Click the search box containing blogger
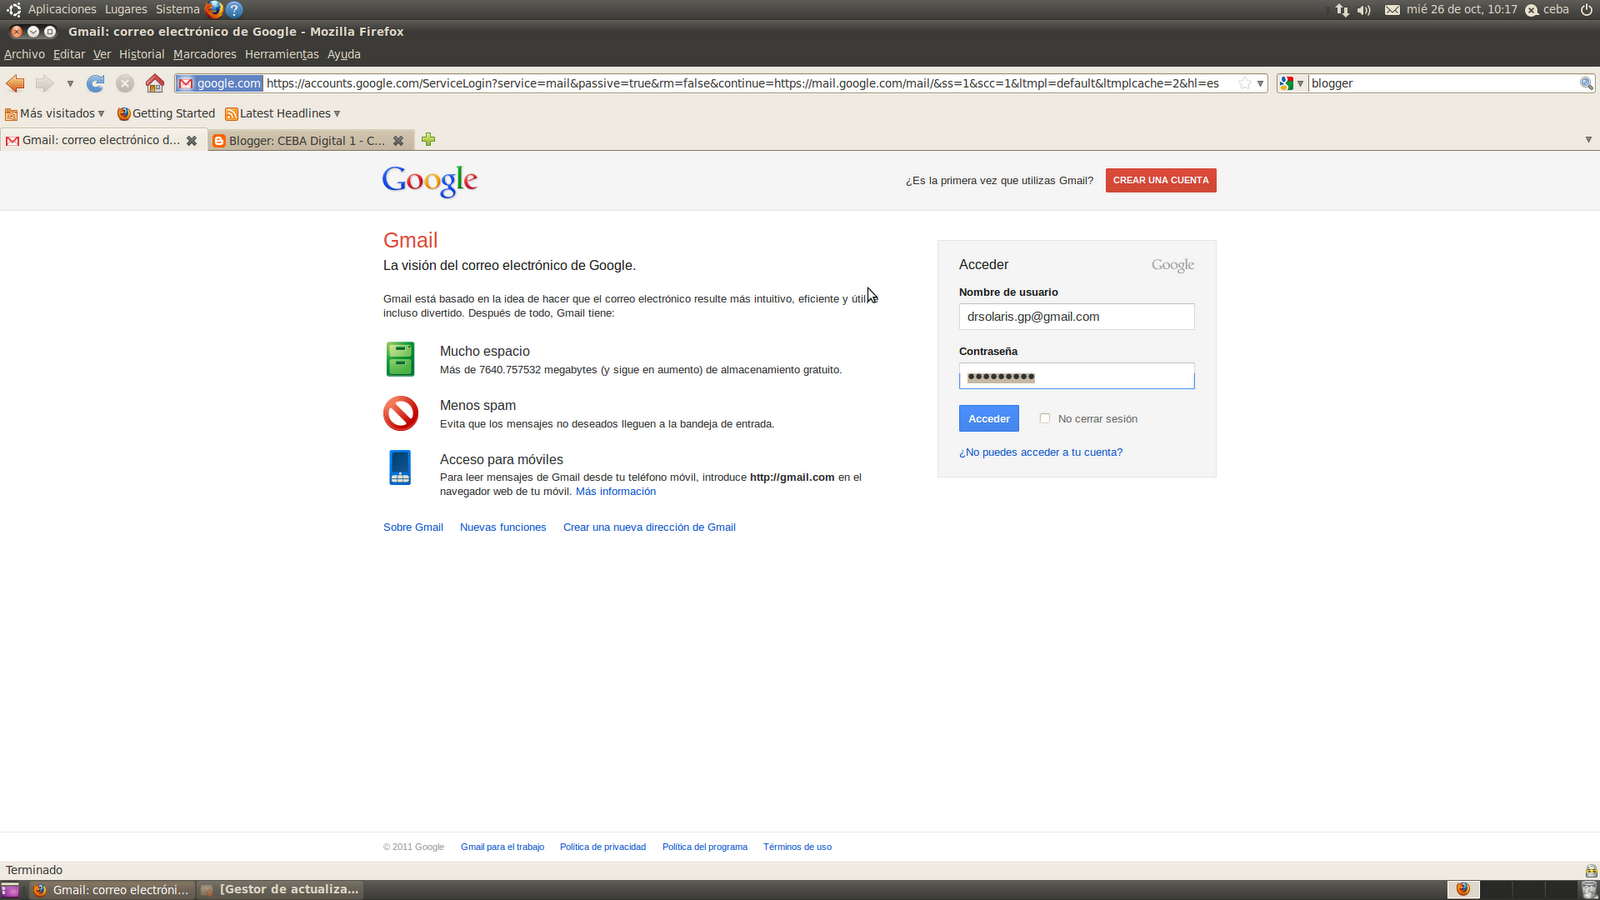The height and width of the screenshot is (900, 1600). [x=1442, y=83]
